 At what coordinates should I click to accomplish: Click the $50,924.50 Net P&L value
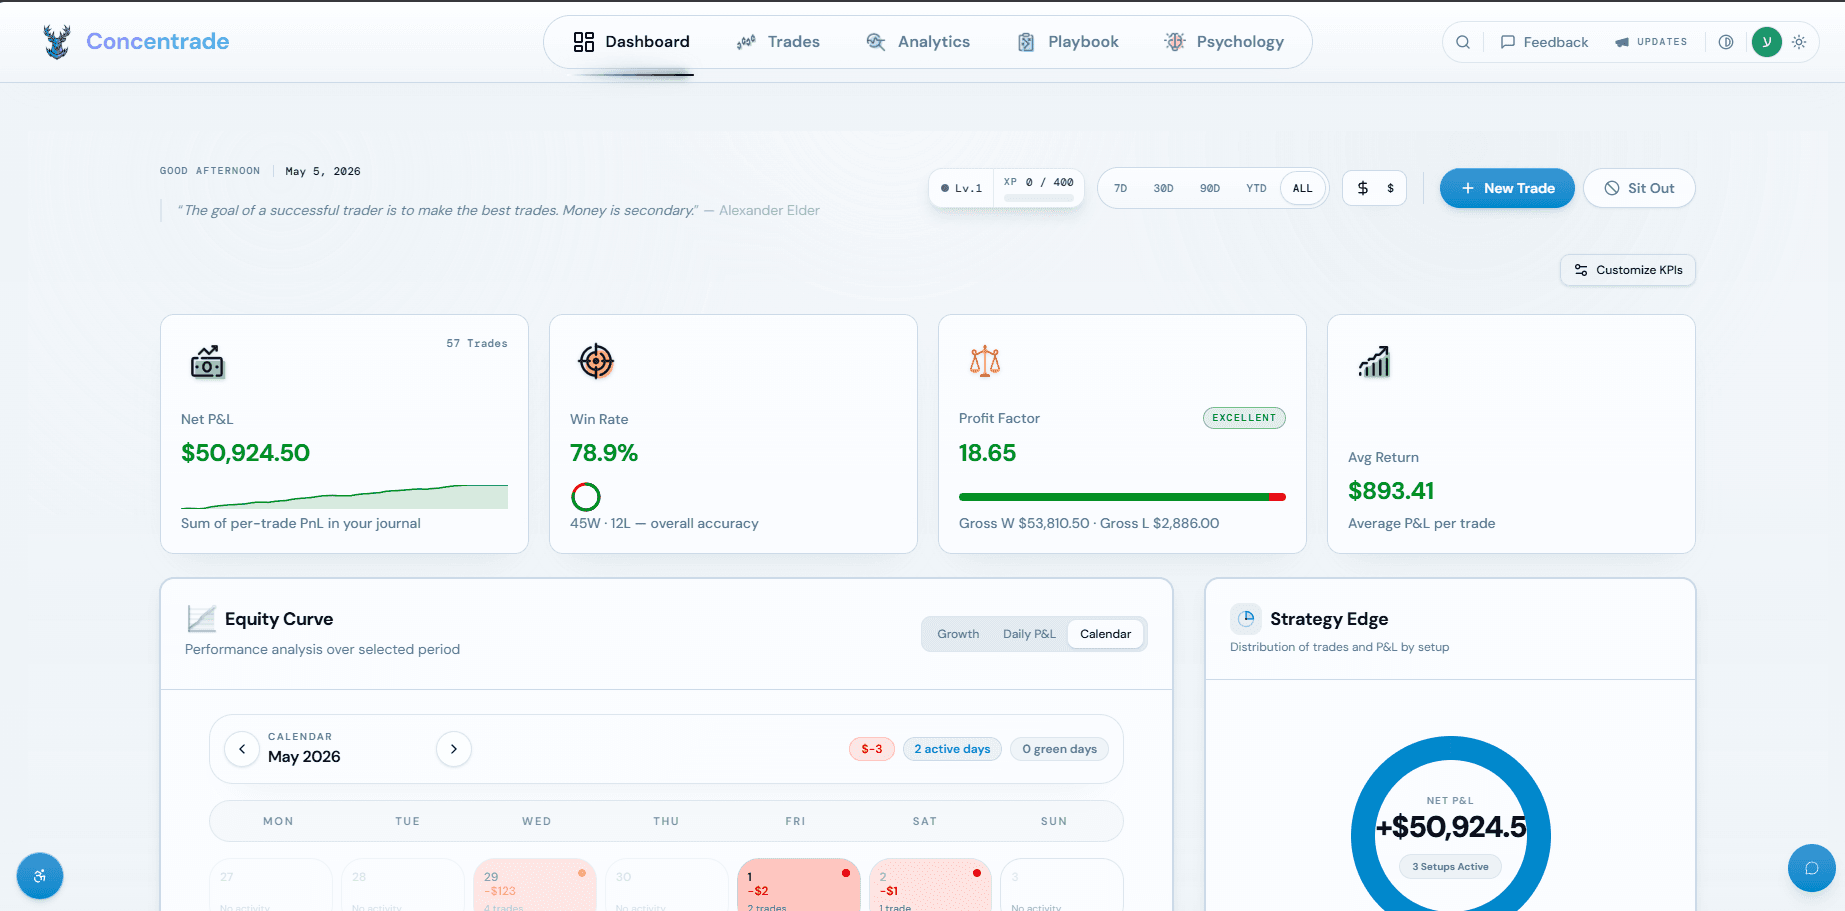245,453
